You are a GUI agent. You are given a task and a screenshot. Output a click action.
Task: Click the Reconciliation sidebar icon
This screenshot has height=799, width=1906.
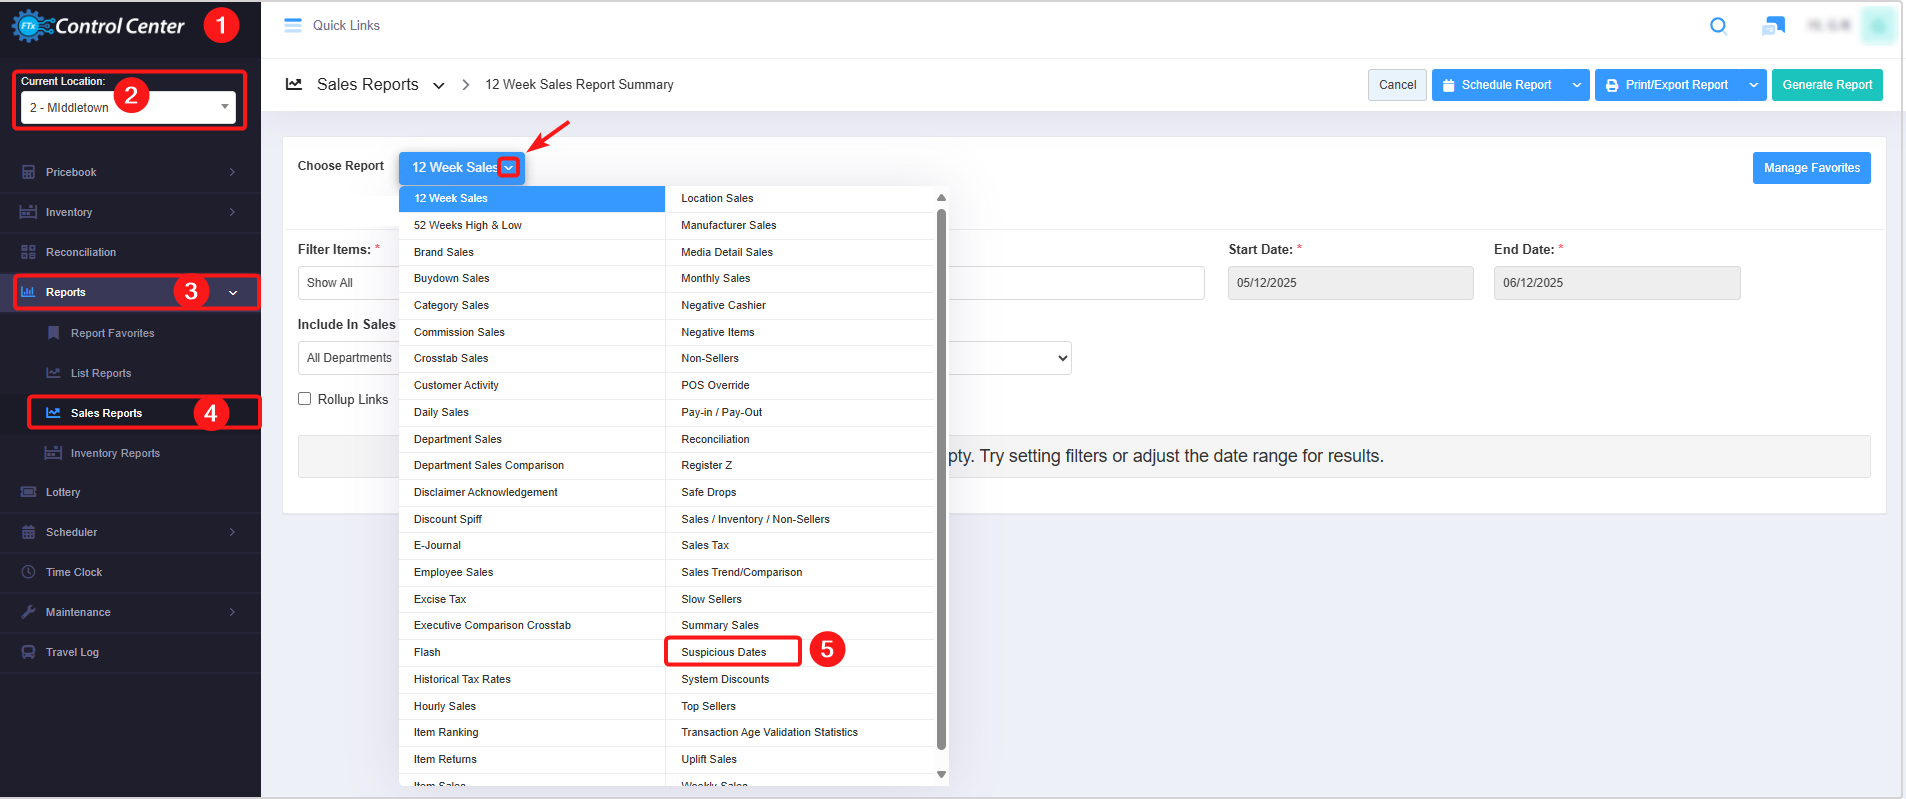(x=28, y=252)
